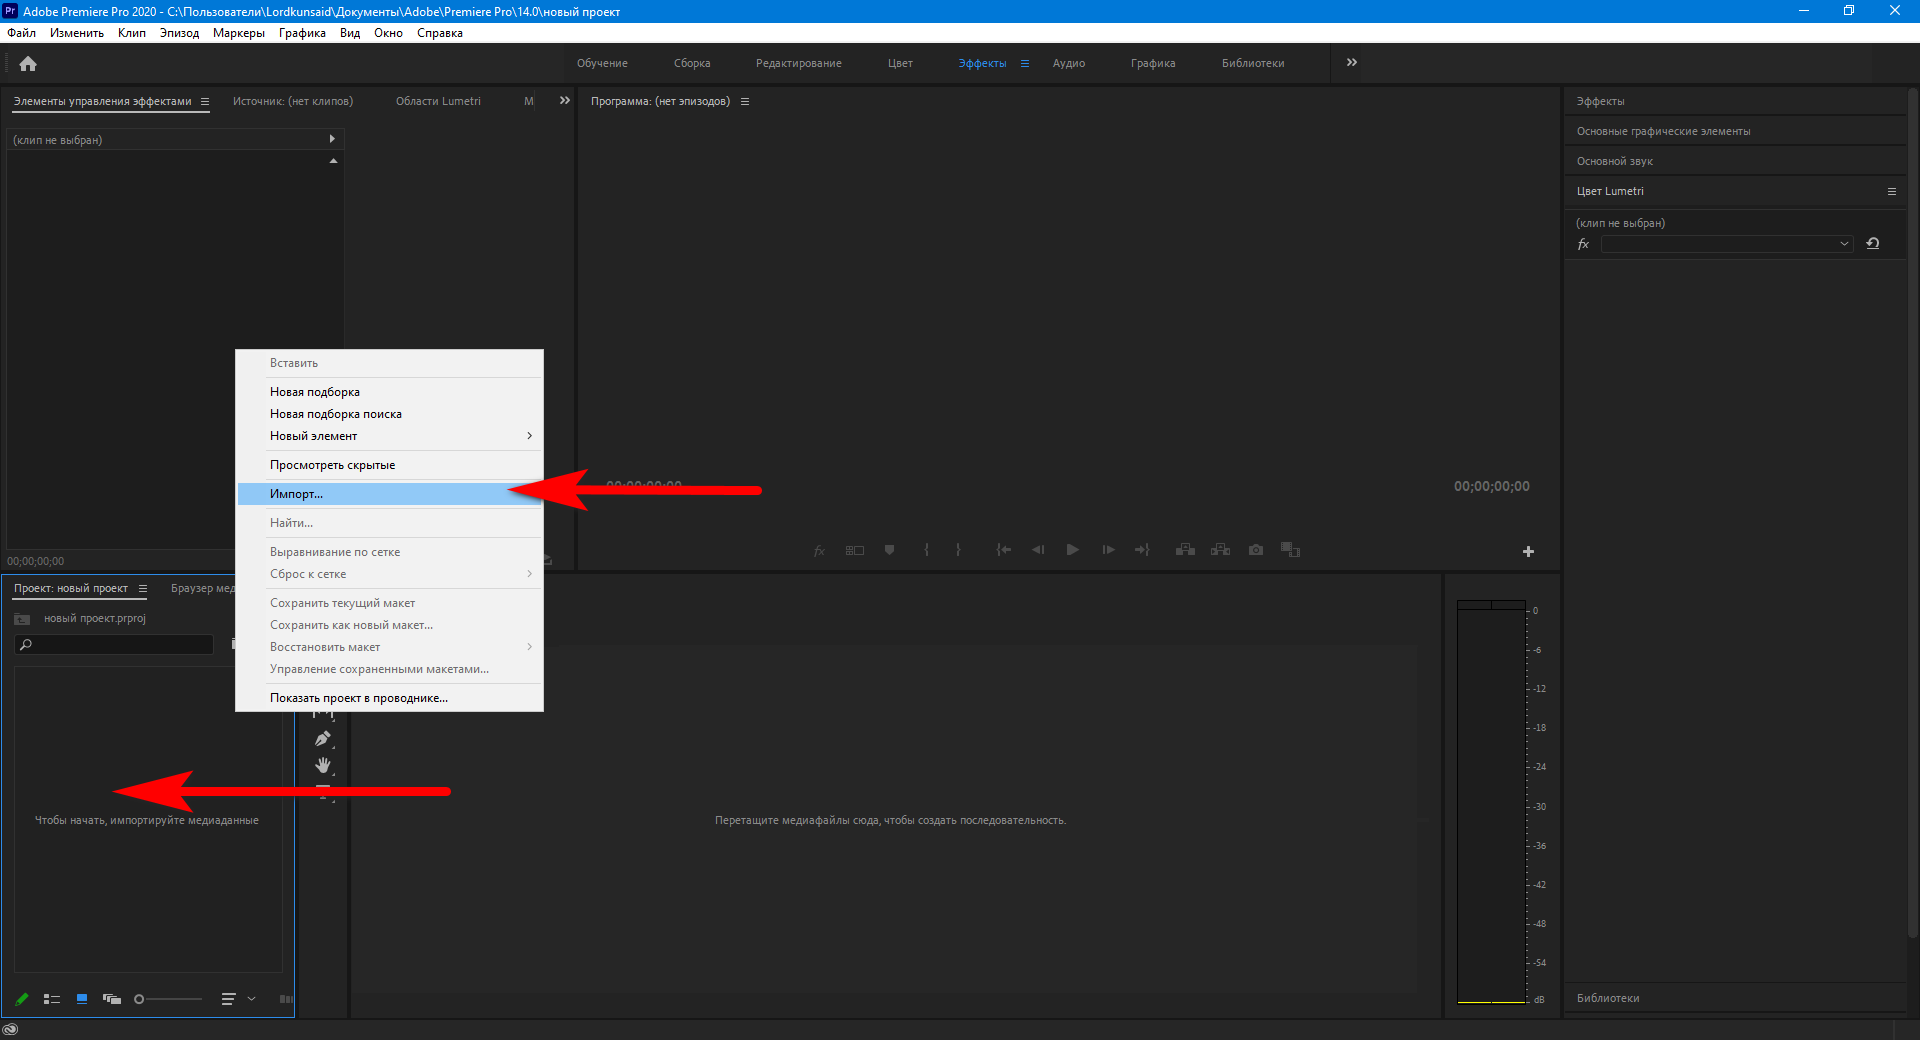This screenshot has width=1920, height=1040.
Task: Switch Project panel to Icon view
Action: pyautogui.click(x=82, y=999)
